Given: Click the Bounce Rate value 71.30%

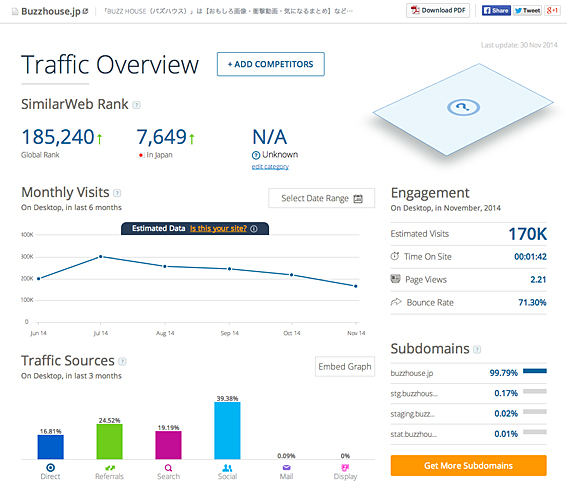Looking at the screenshot, I should 532,302.
